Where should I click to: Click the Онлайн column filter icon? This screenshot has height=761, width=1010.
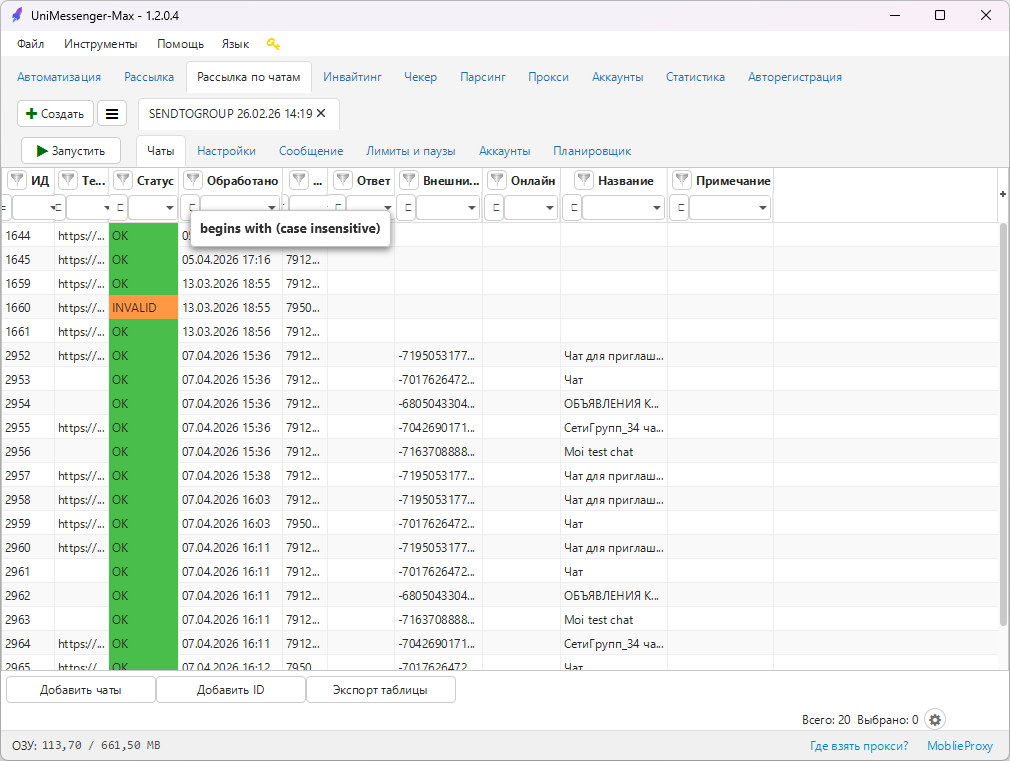(x=497, y=180)
